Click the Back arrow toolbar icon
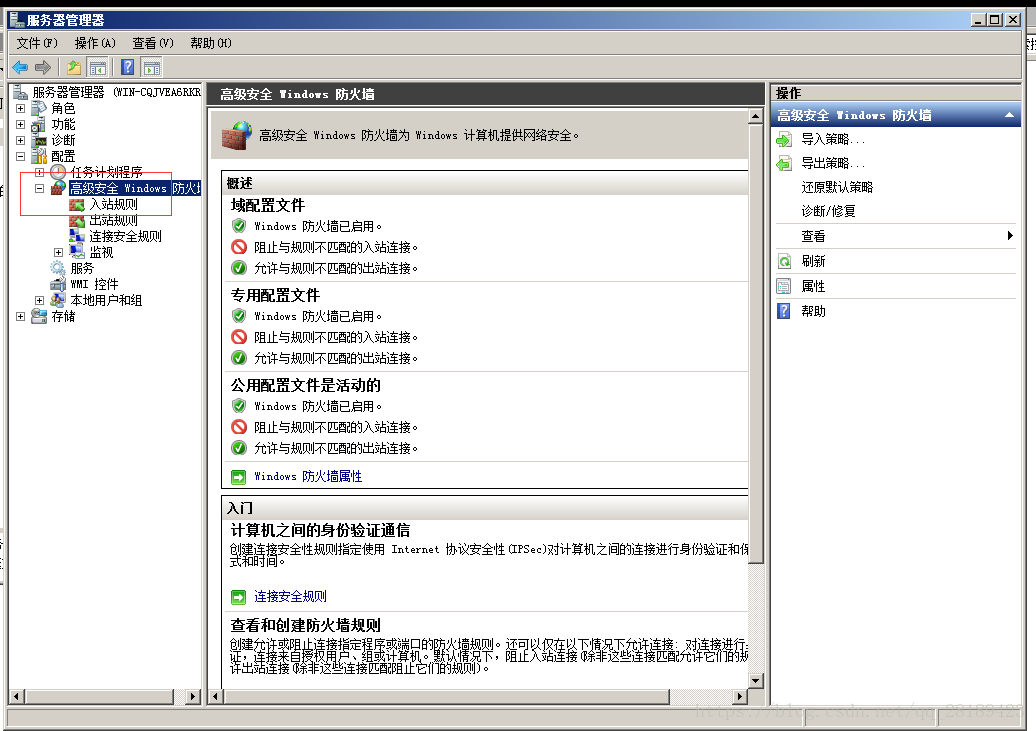 [x=20, y=67]
